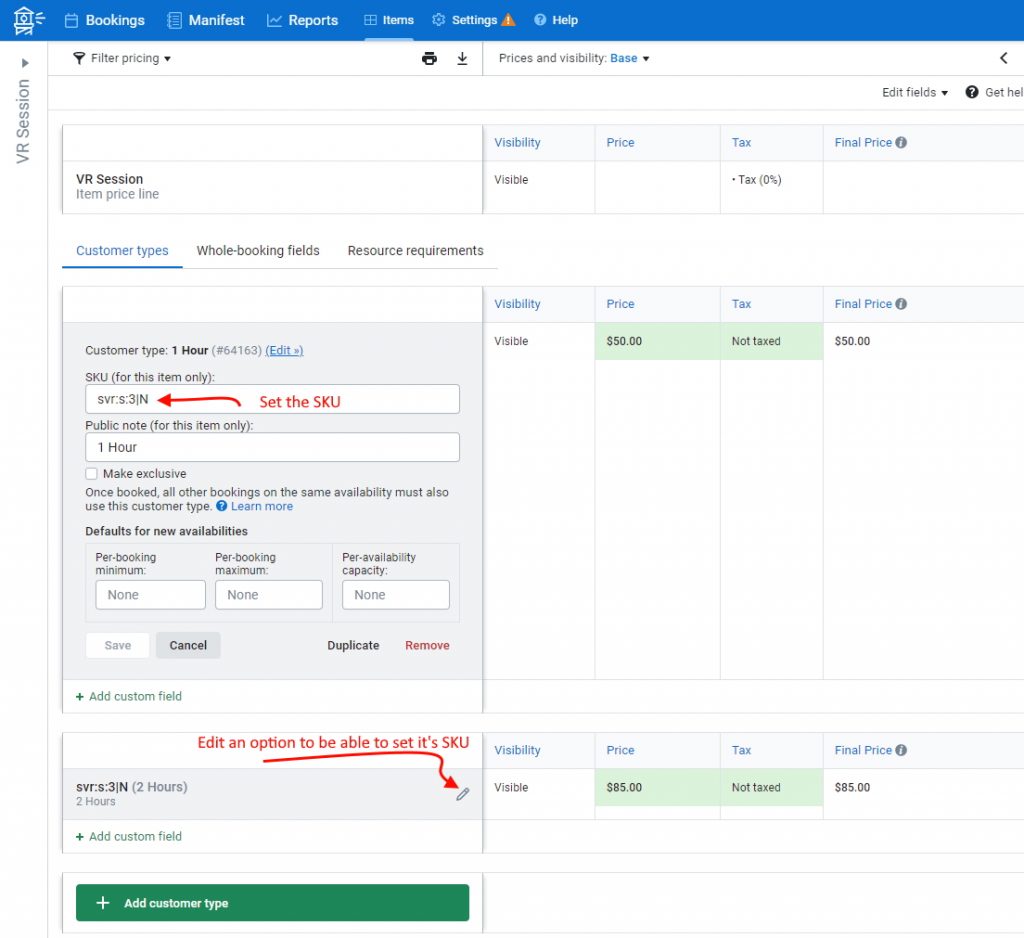Click Final Price info icon in VR Session table
The height and width of the screenshot is (938, 1024).
tap(901, 142)
